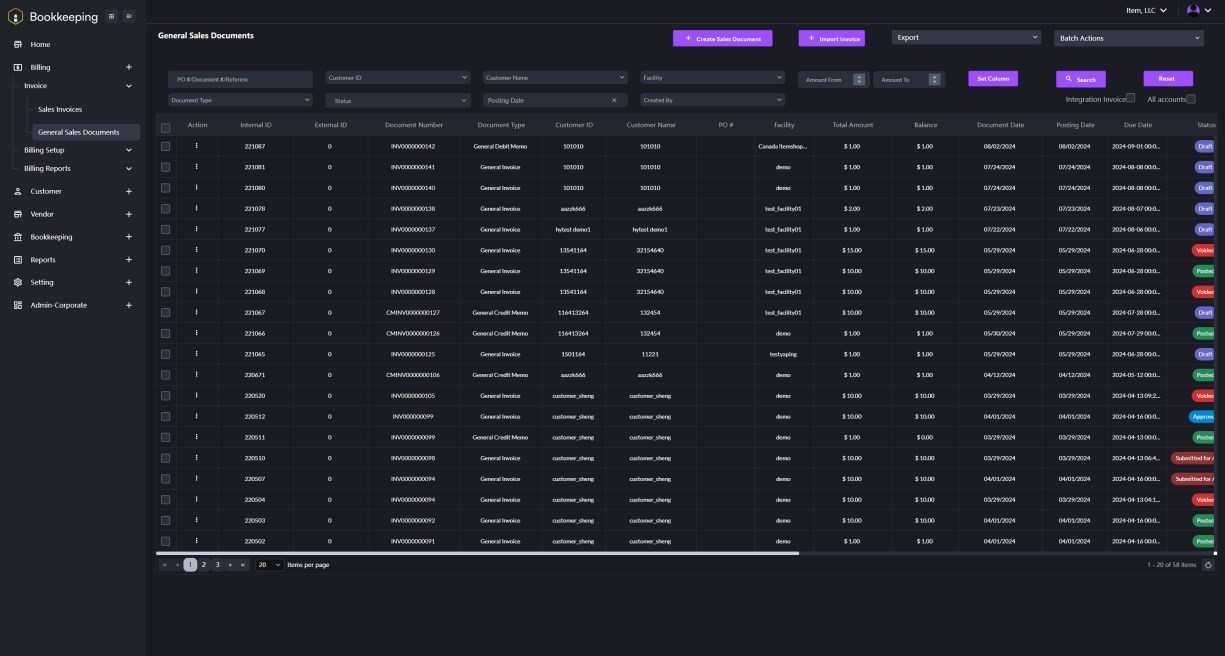Click the kebab action menu on row 221087
The width and height of the screenshot is (1225, 656).
(x=196, y=145)
